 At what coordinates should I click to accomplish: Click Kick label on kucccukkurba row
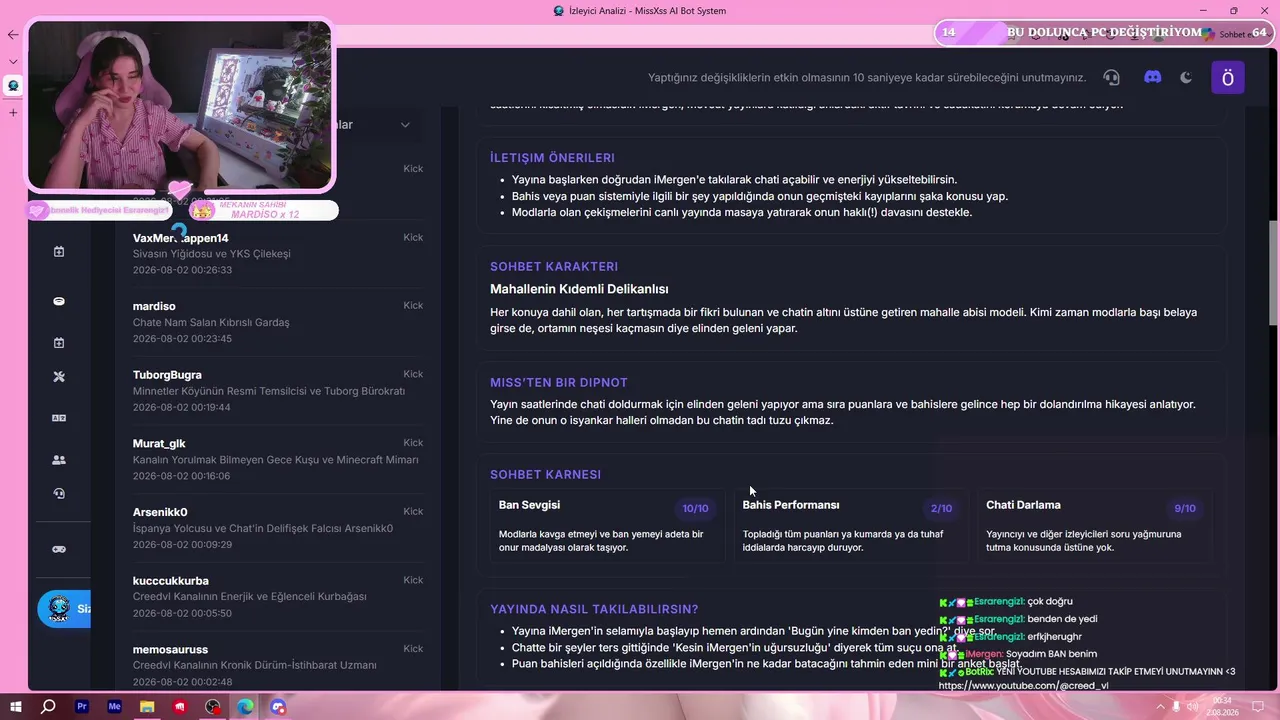413,580
